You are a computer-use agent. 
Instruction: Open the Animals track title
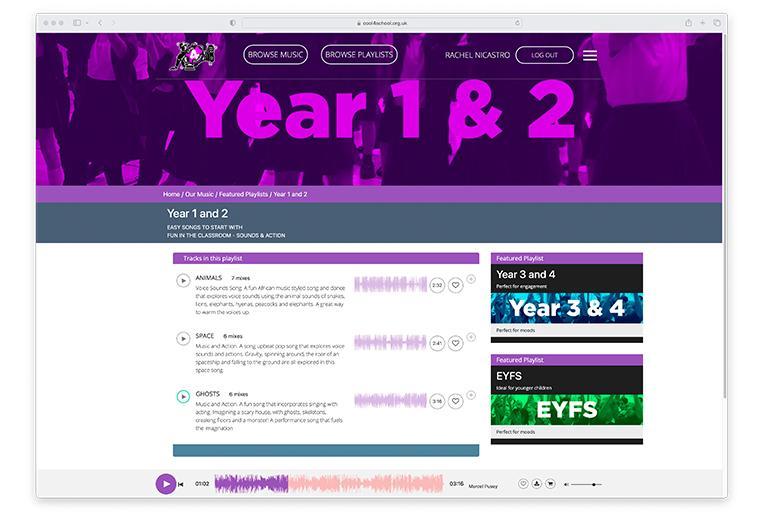pos(209,278)
